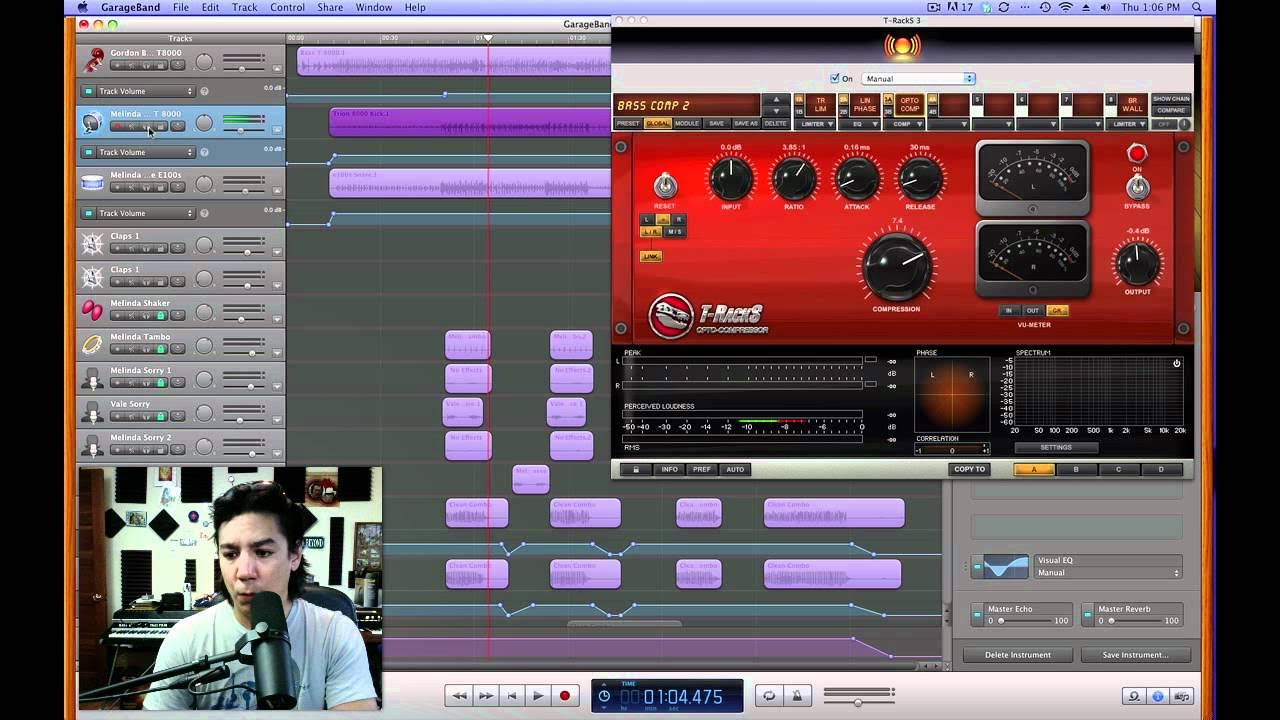Open Track Volume dropdown under Melinda E100s

pyautogui.click(x=146, y=213)
